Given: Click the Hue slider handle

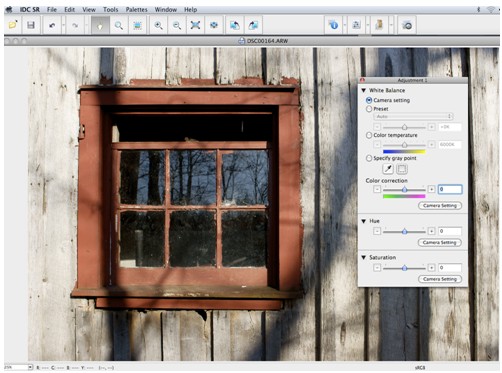Looking at the screenshot, I should tap(404, 231).
